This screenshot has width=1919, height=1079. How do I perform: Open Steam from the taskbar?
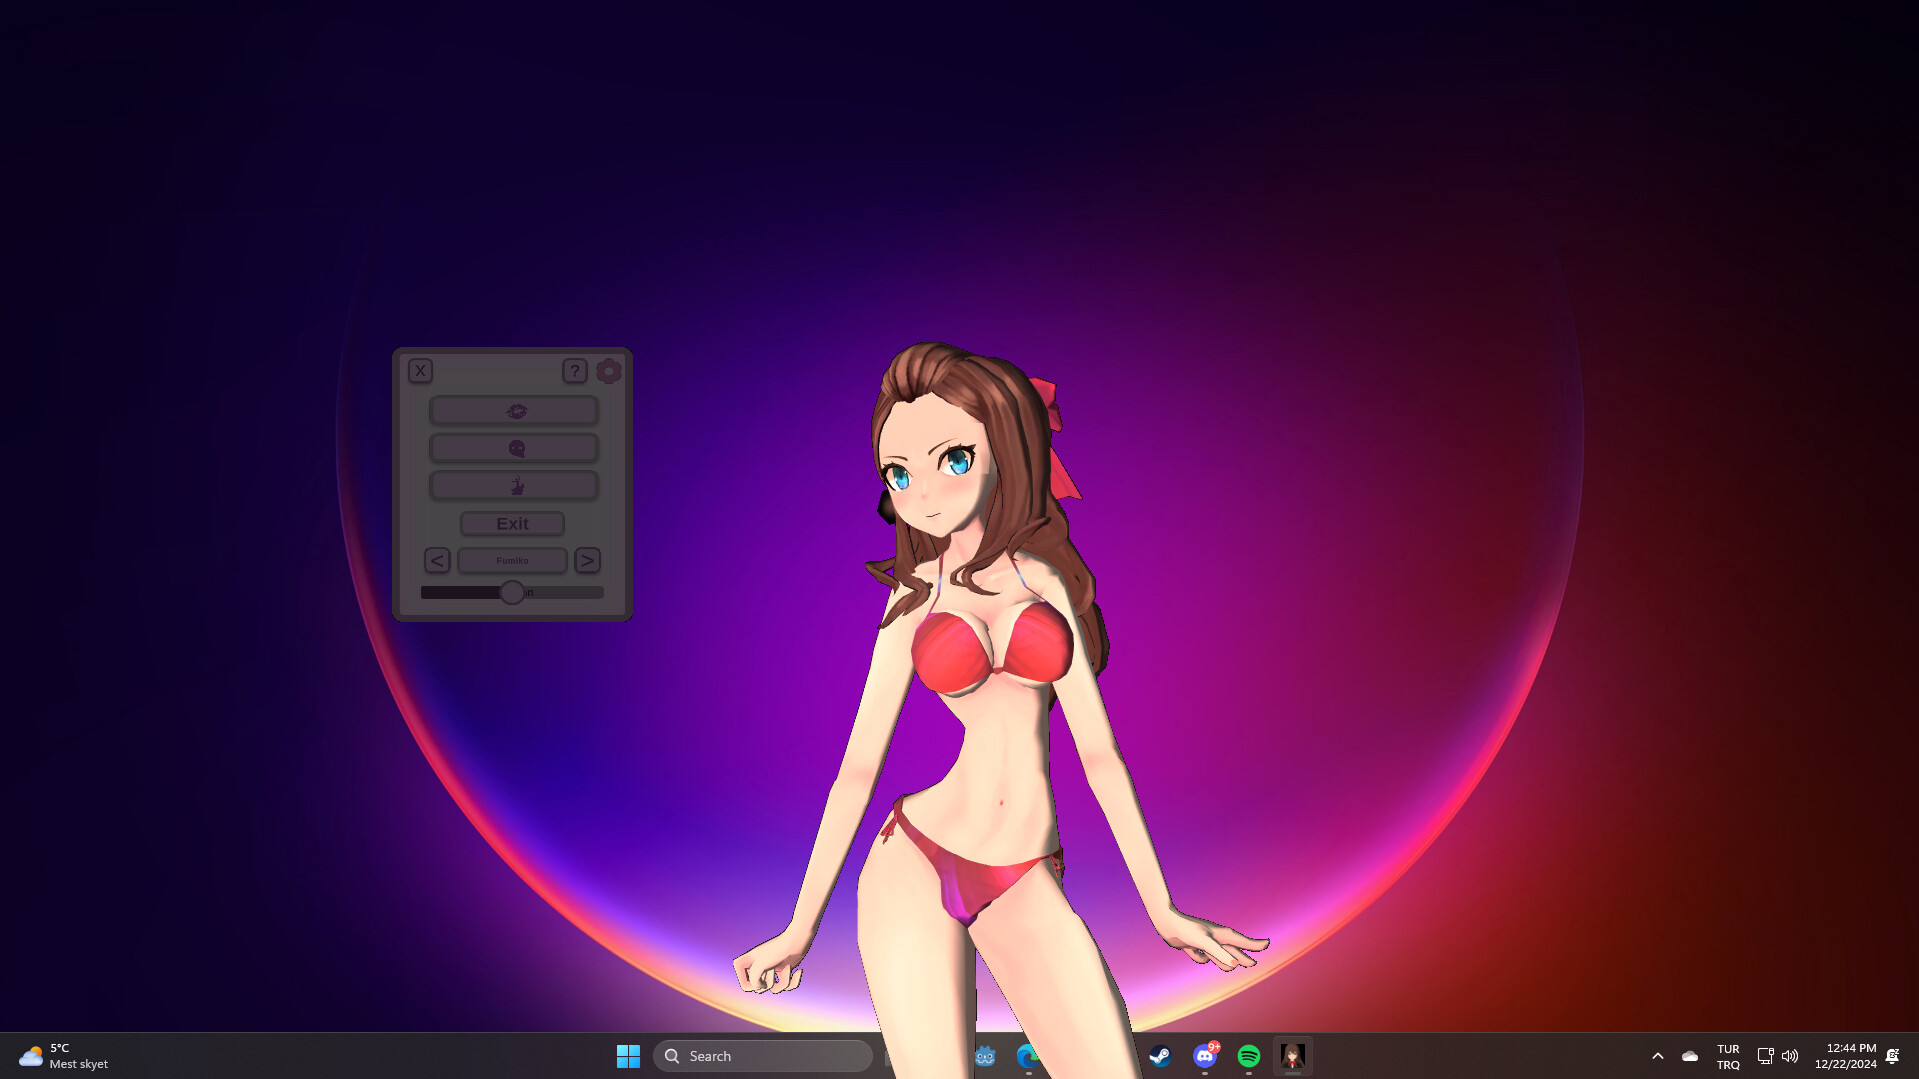click(1160, 1056)
